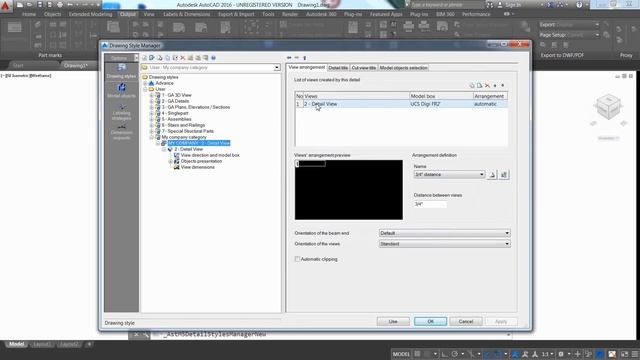Click the View direction and model box icon
This screenshot has width=640, height=360.
point(176,155)
